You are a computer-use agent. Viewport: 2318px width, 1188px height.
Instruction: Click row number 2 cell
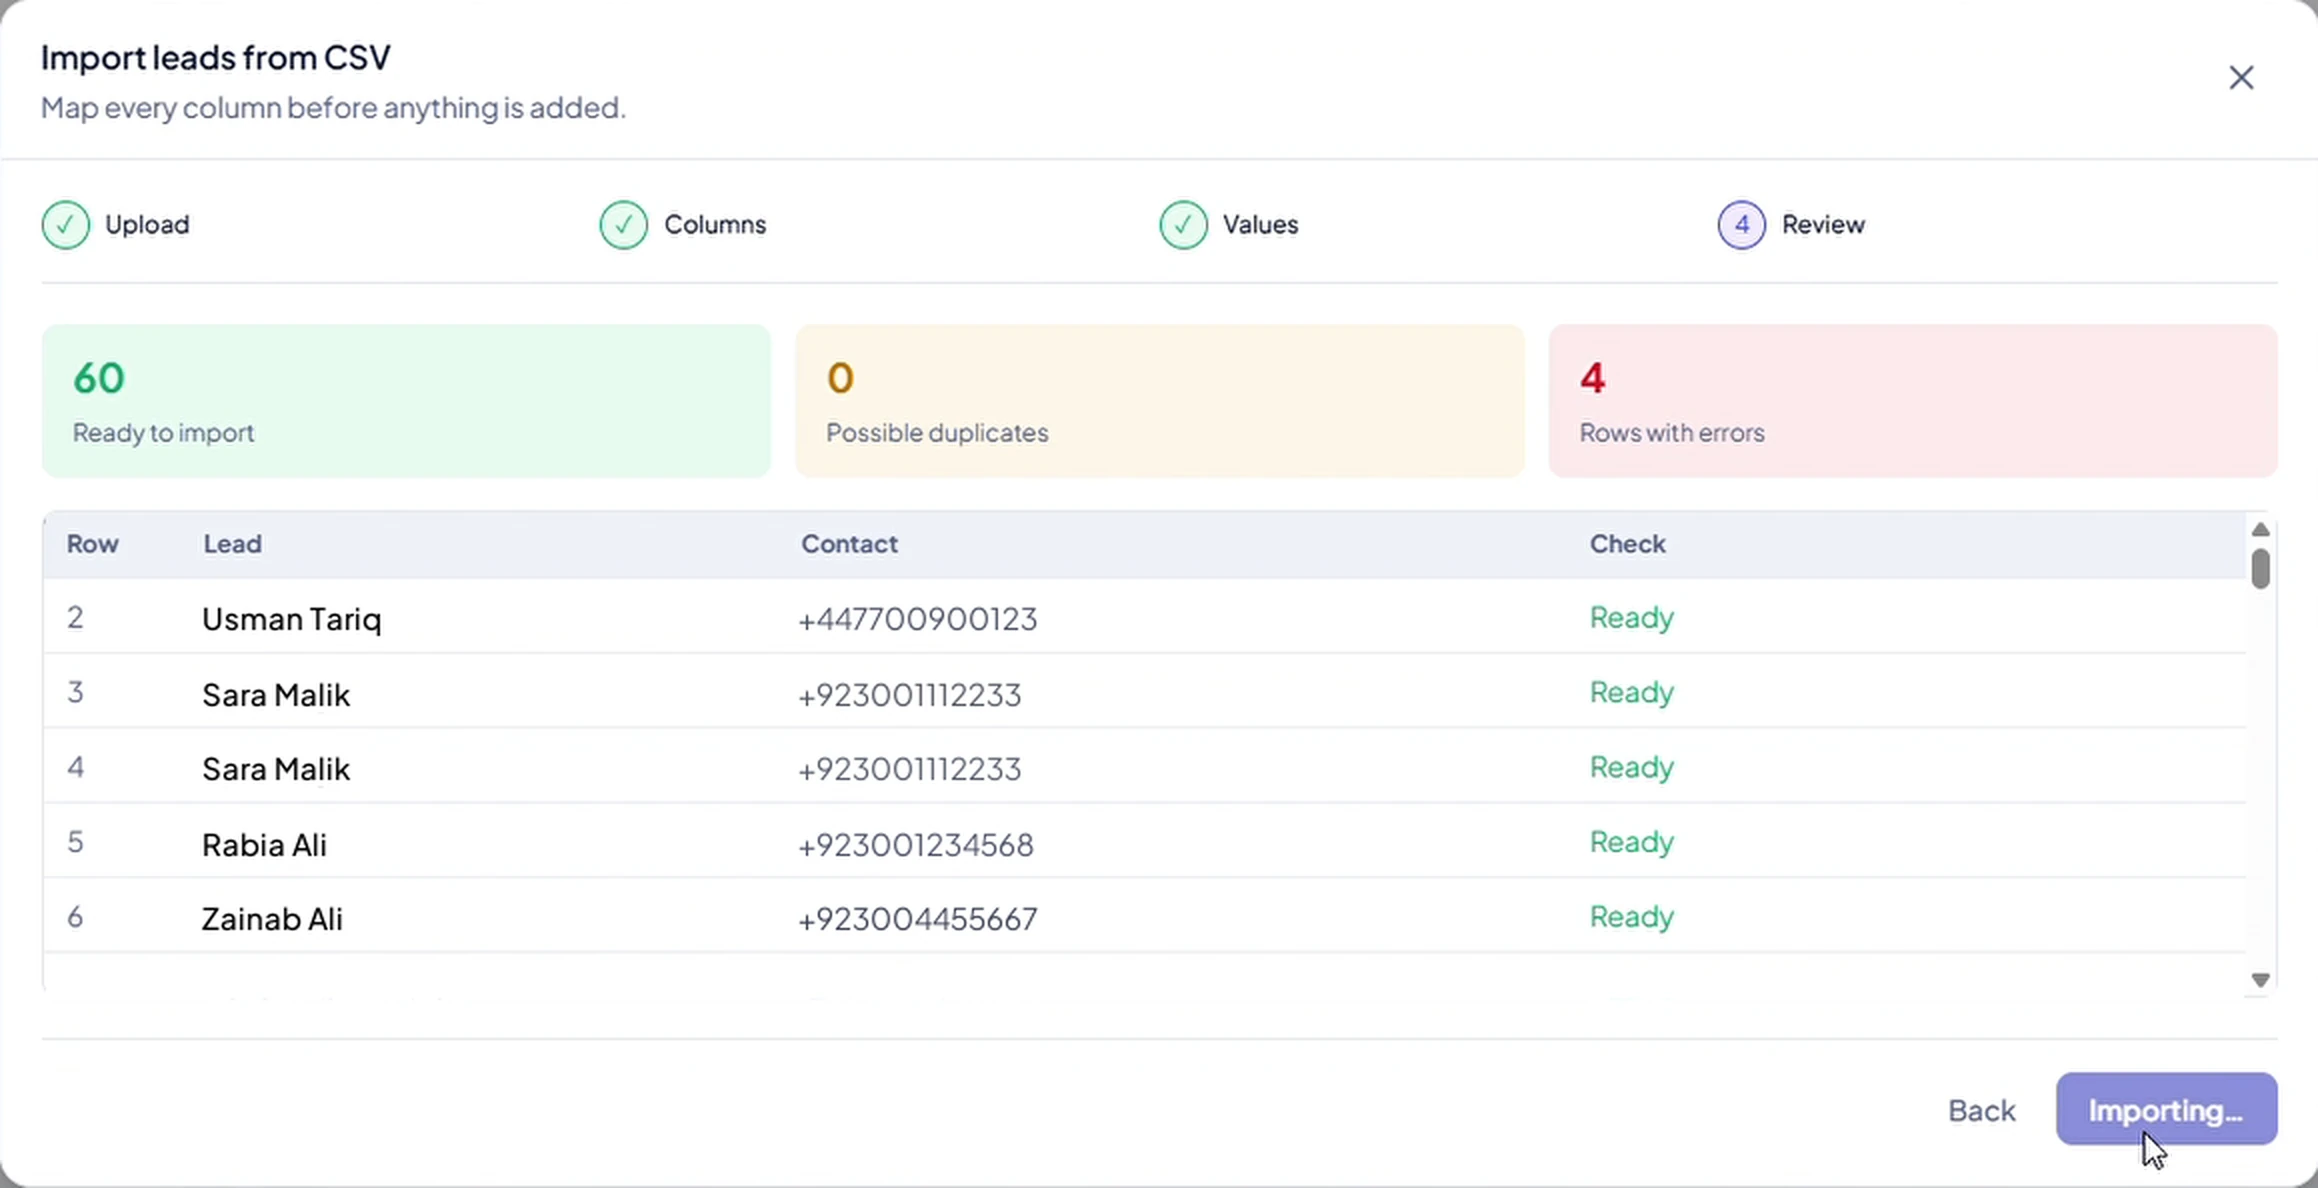click(76, 618)
